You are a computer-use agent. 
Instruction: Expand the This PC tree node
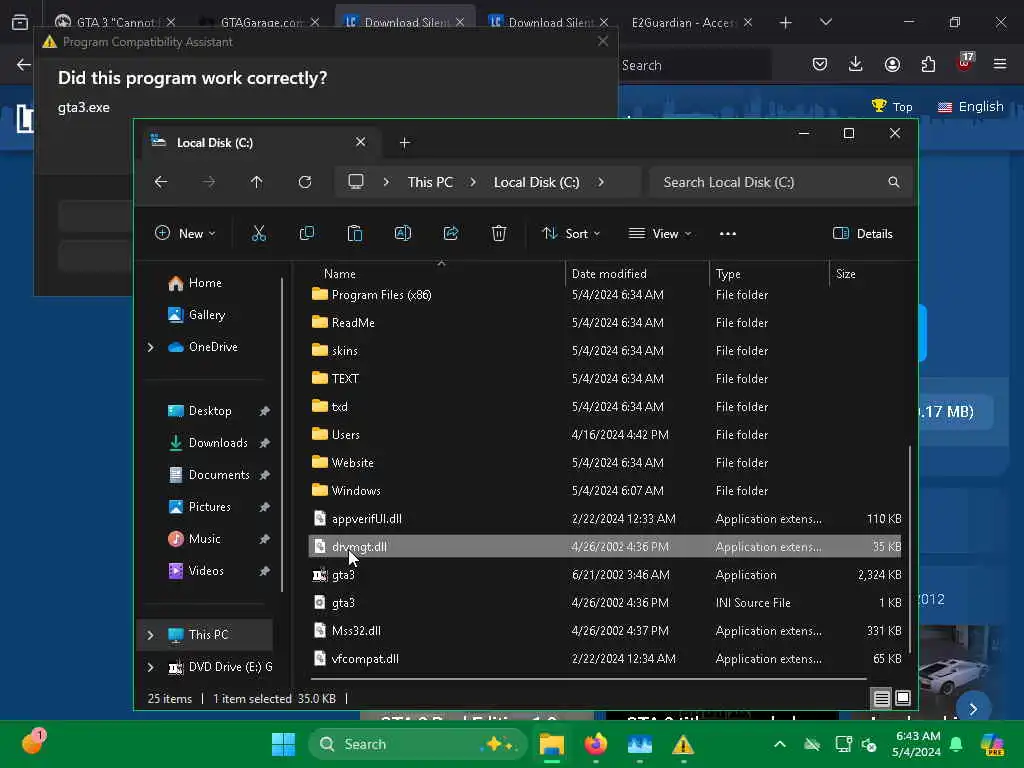(150, 635)
